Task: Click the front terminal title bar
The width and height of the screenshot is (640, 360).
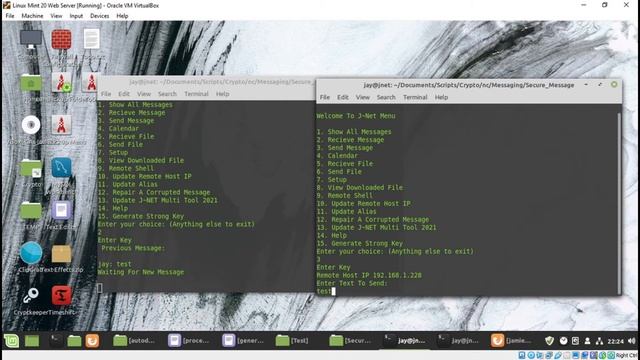Action: (x=469, y=85)
